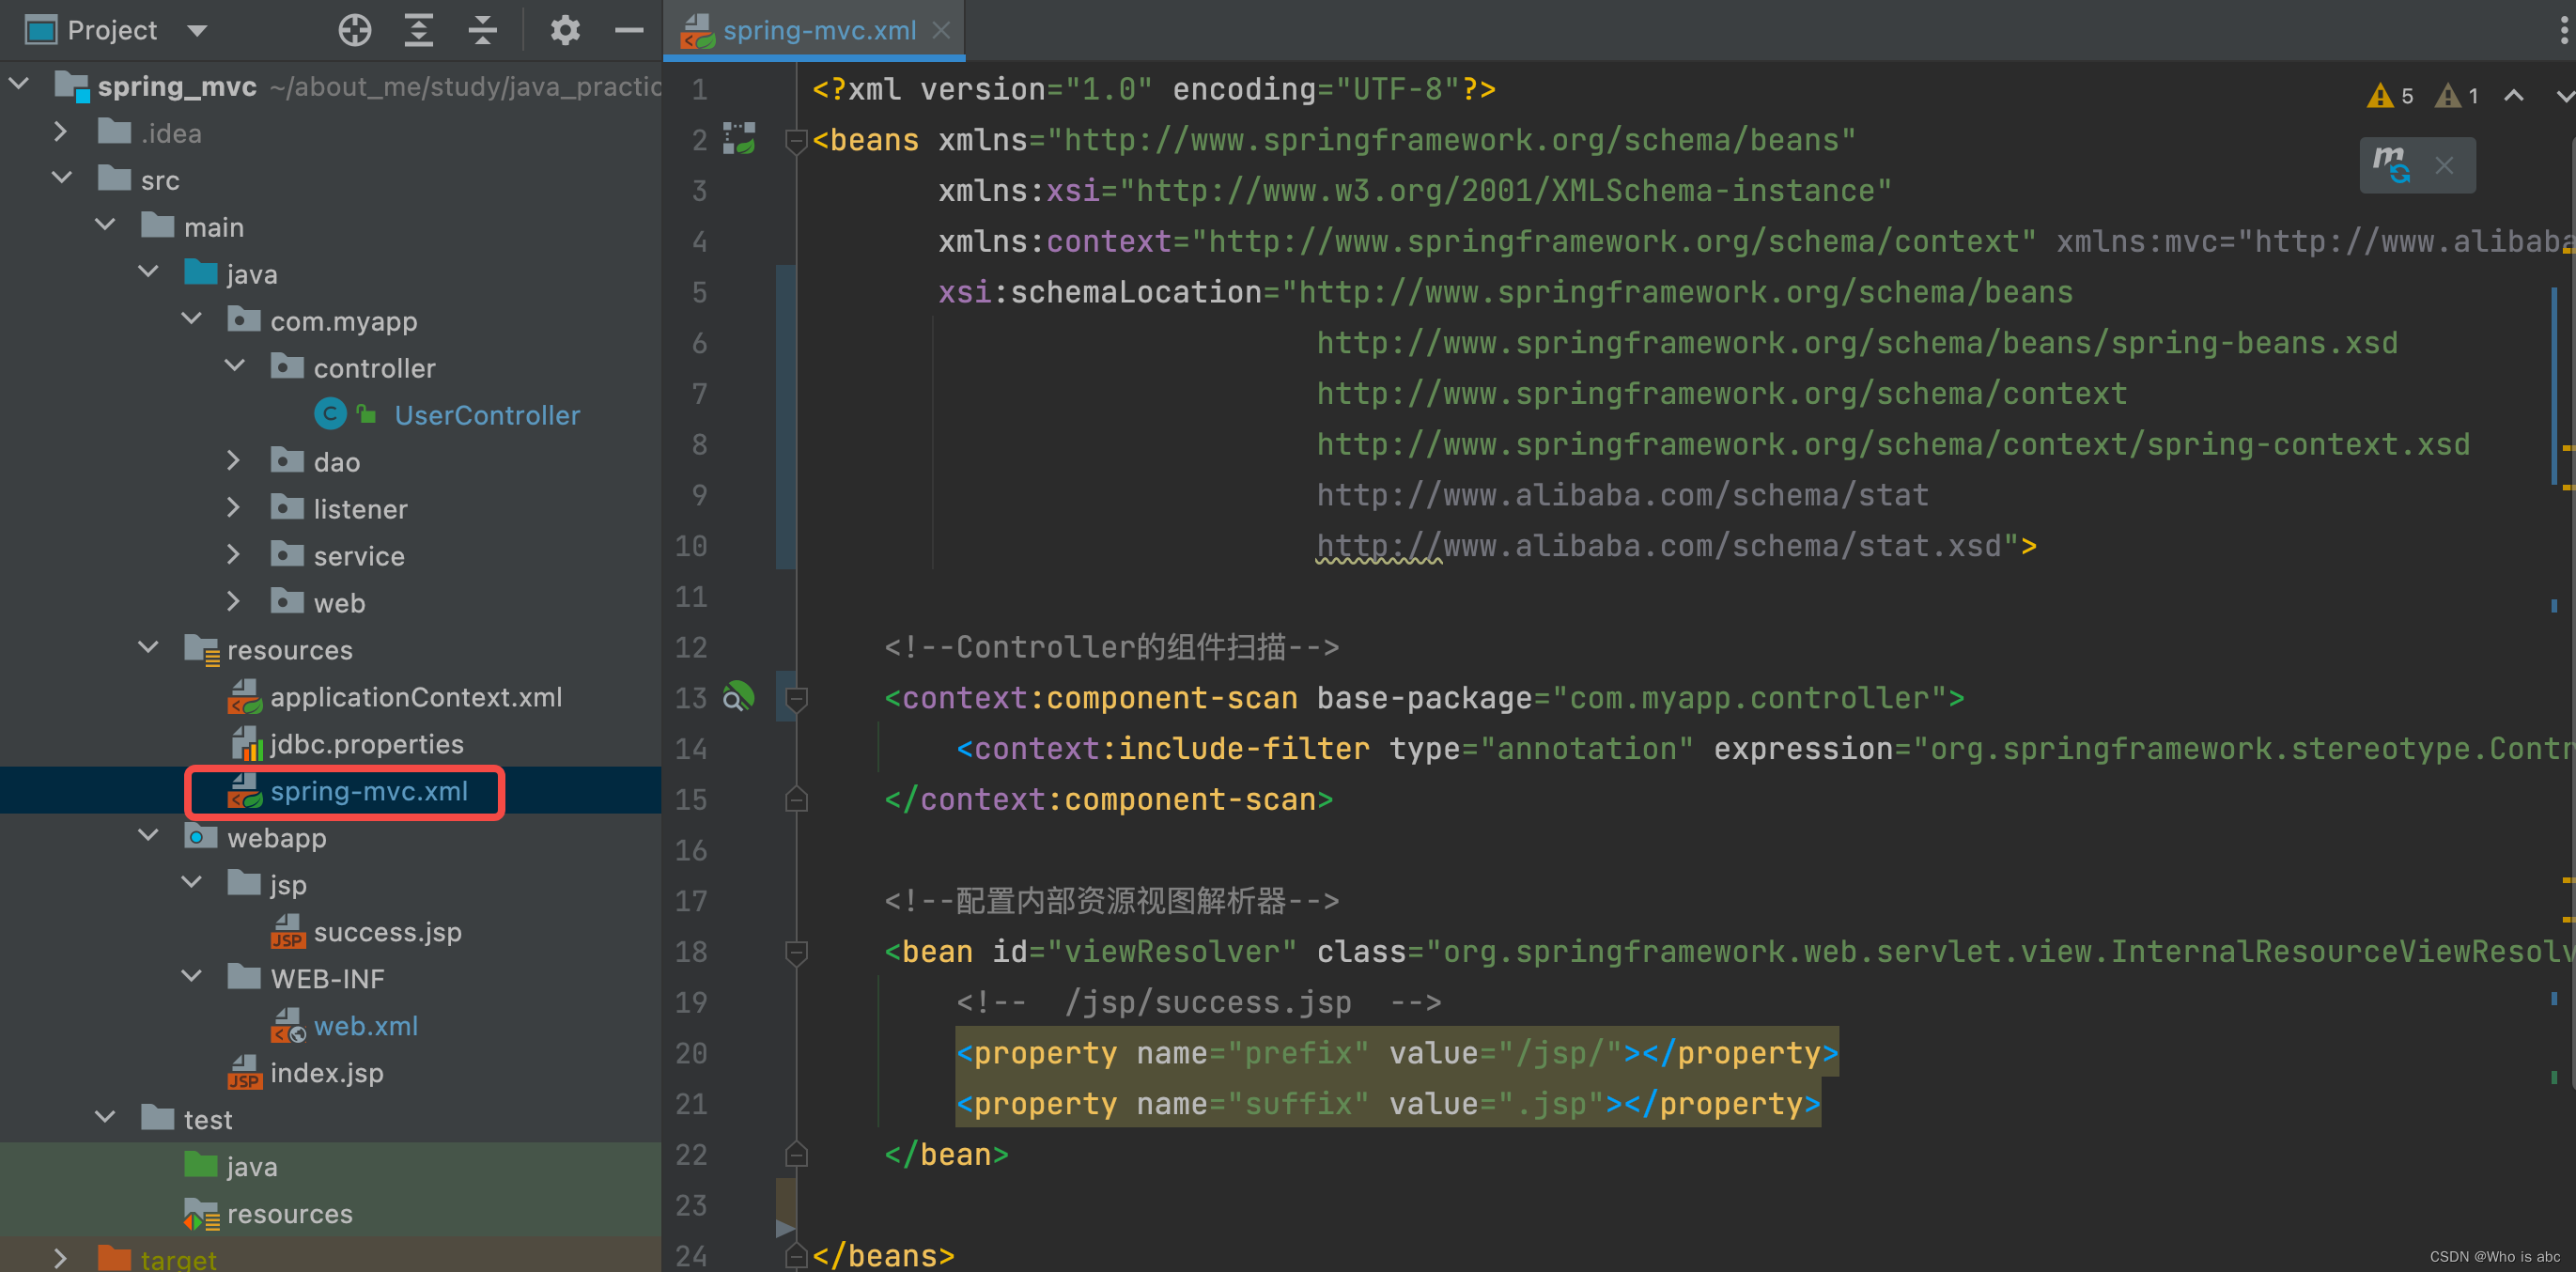Image resolution: width=2576 pixels, height=1272 pixels.
Task: Select UserController class in the tree
Action: (486, 415)
